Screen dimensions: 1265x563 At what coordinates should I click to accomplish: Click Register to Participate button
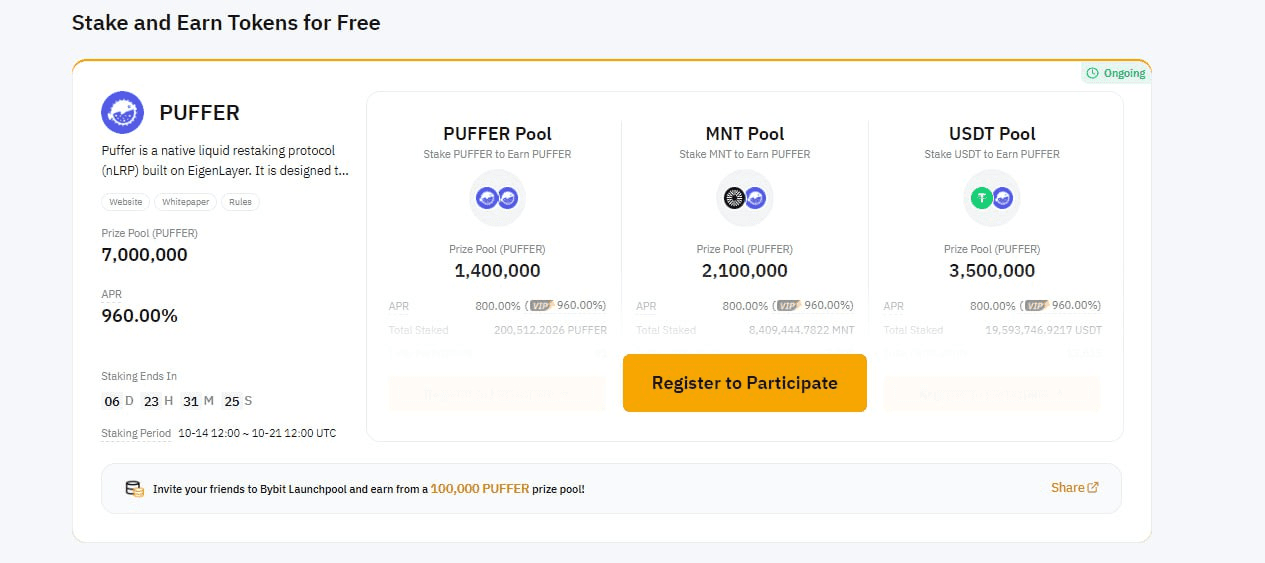745,383
